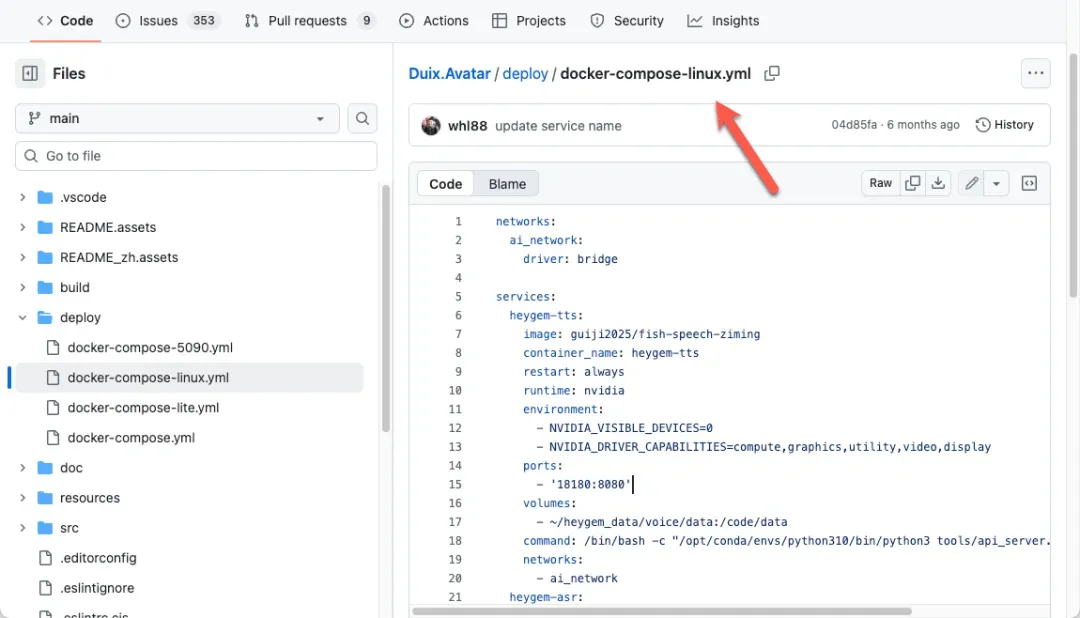Switch to Code view toggle
The image size is (1080, 618).
445,184
